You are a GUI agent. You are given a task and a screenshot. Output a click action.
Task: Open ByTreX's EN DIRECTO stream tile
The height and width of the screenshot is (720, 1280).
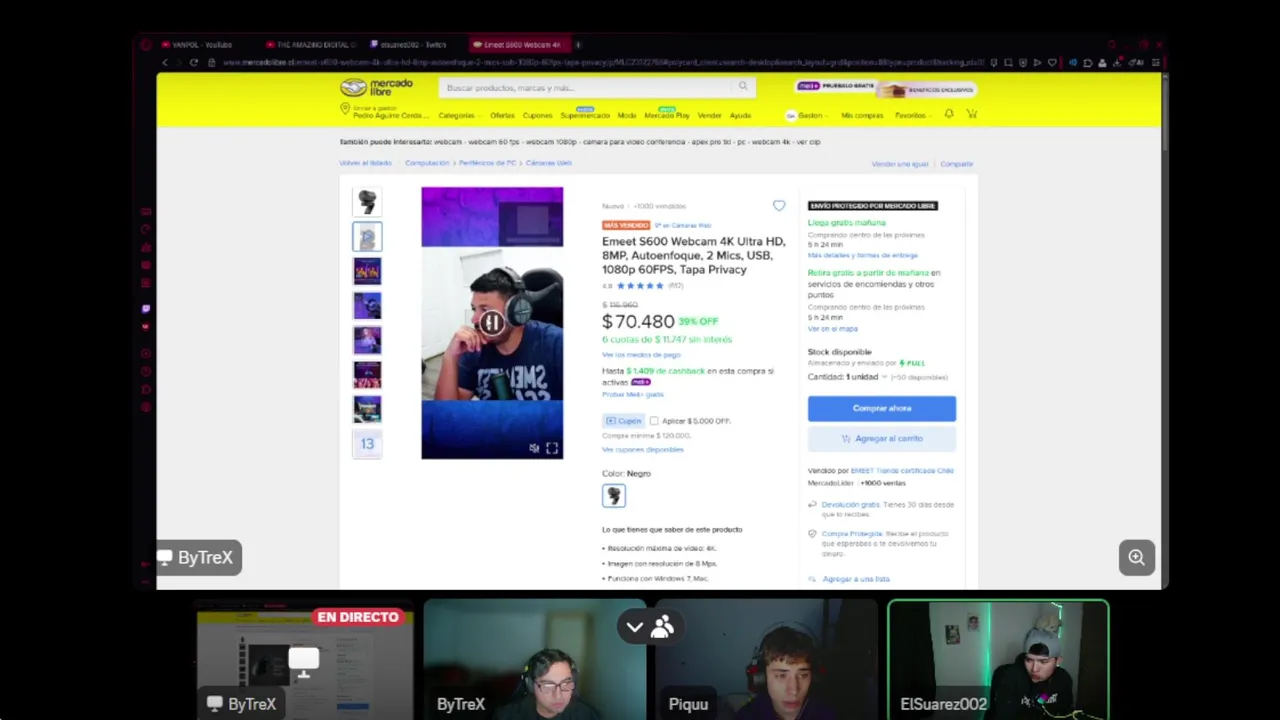click(x=304, y=659)
